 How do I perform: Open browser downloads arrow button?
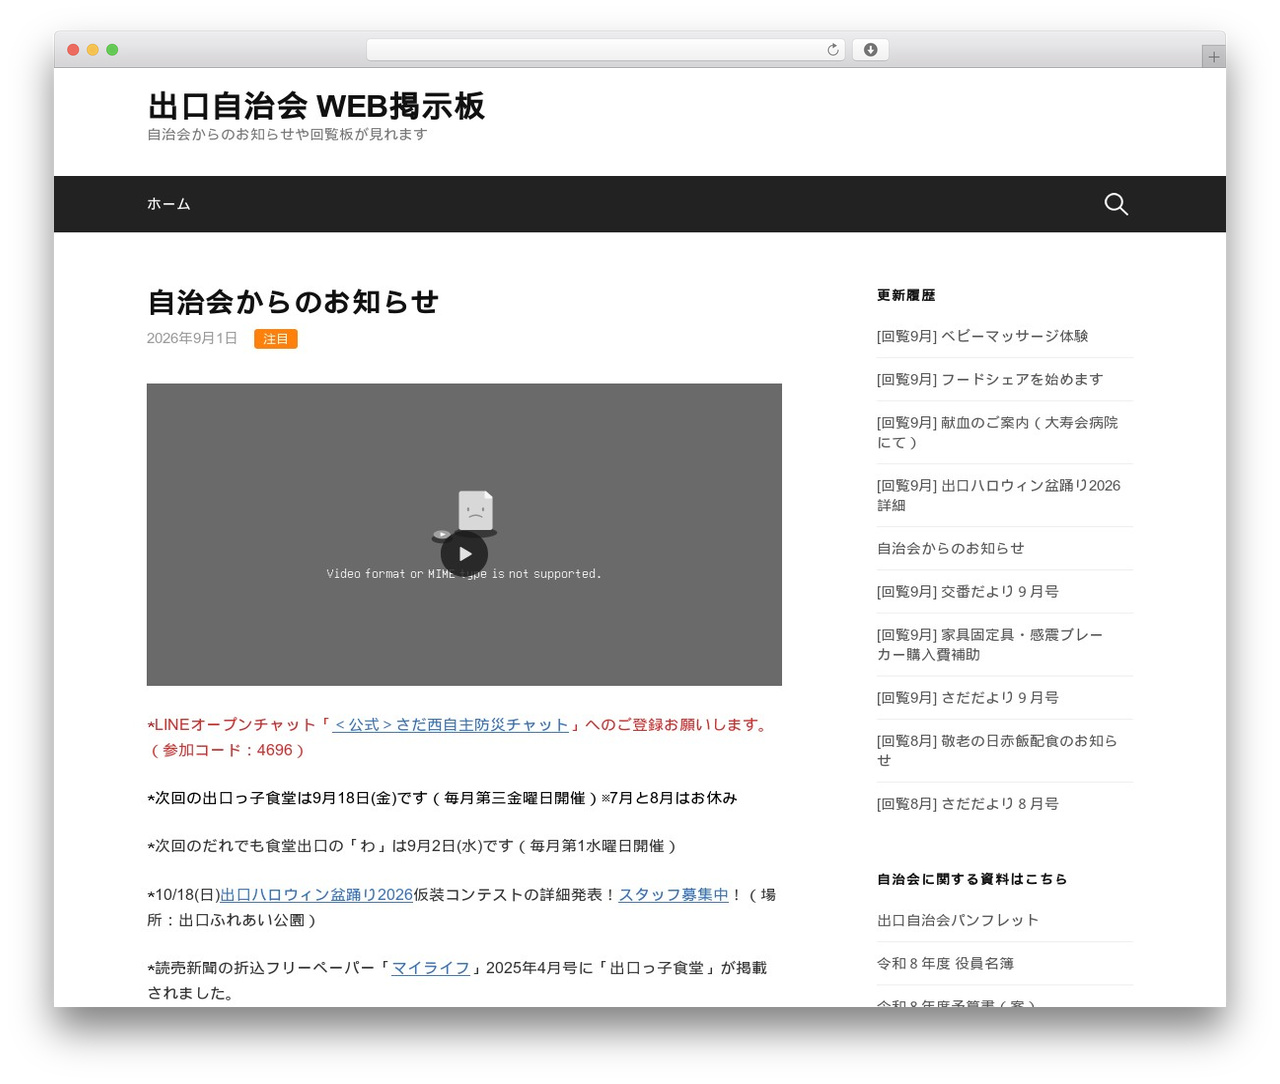coord(870,50)
